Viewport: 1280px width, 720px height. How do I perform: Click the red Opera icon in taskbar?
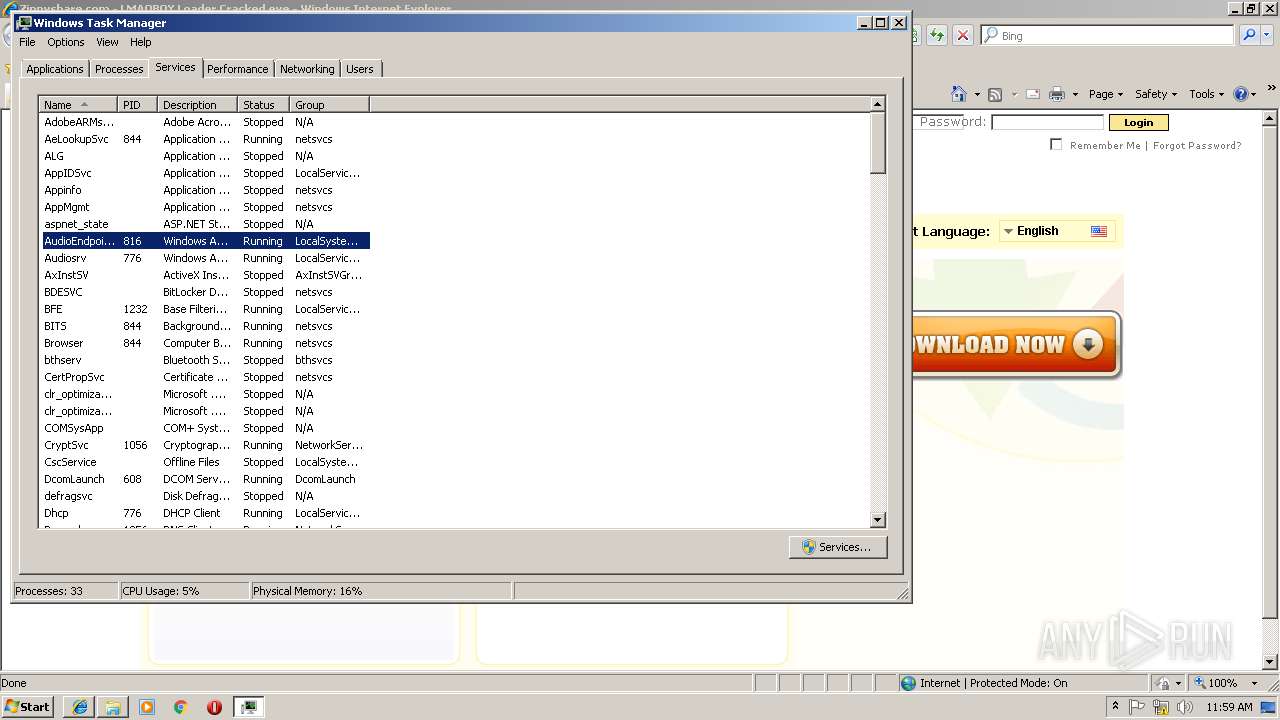[x=214, y=707]
